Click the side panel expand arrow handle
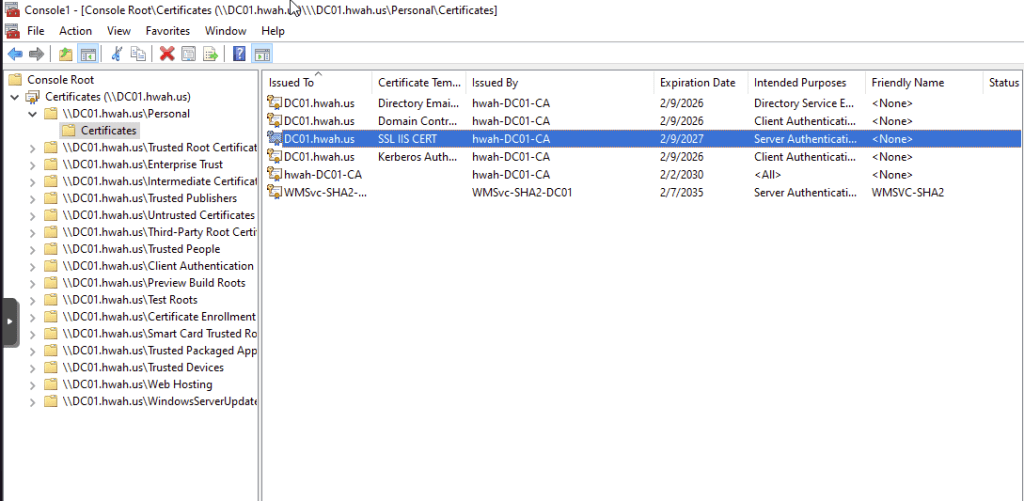 pos(10,322)
